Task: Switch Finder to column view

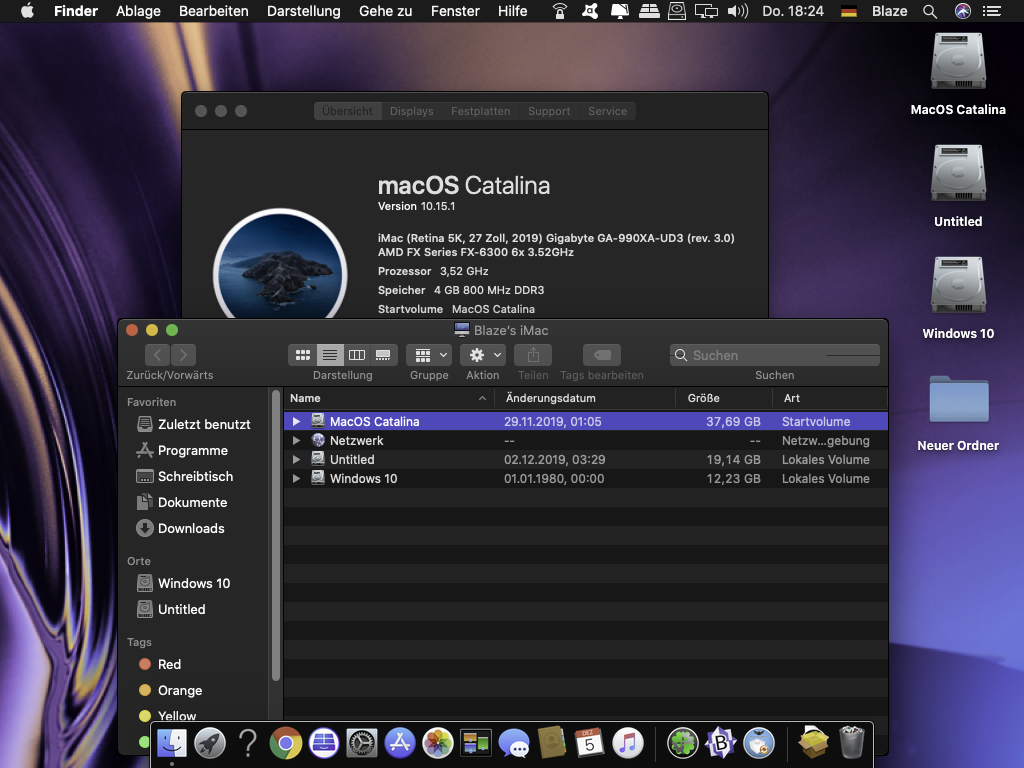Action: point(356,355)
